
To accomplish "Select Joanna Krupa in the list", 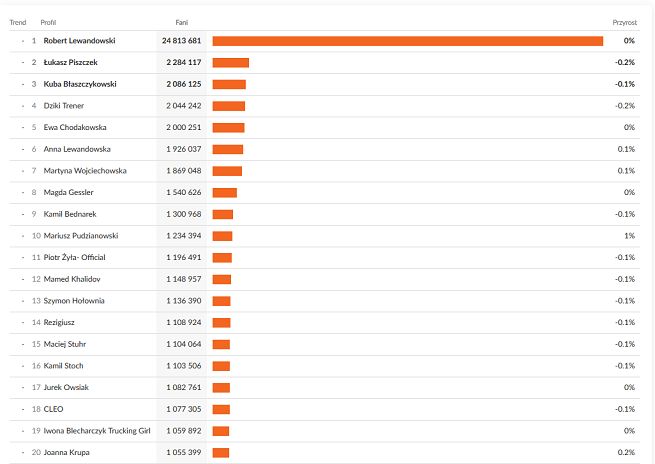I will (67, 452).
